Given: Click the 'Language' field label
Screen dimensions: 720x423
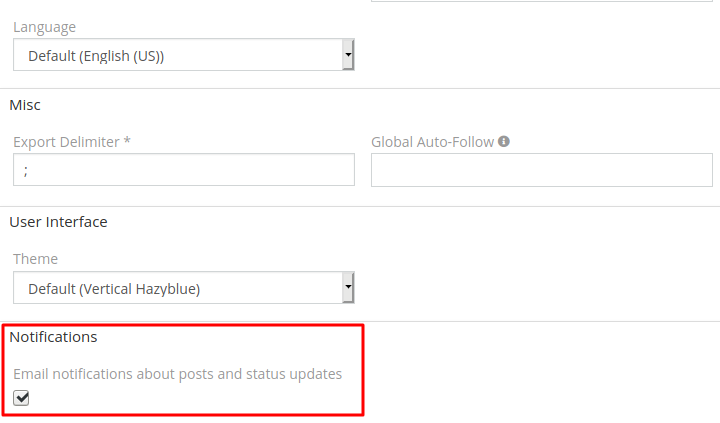Looking at the screenshot, I should point(44,27).
